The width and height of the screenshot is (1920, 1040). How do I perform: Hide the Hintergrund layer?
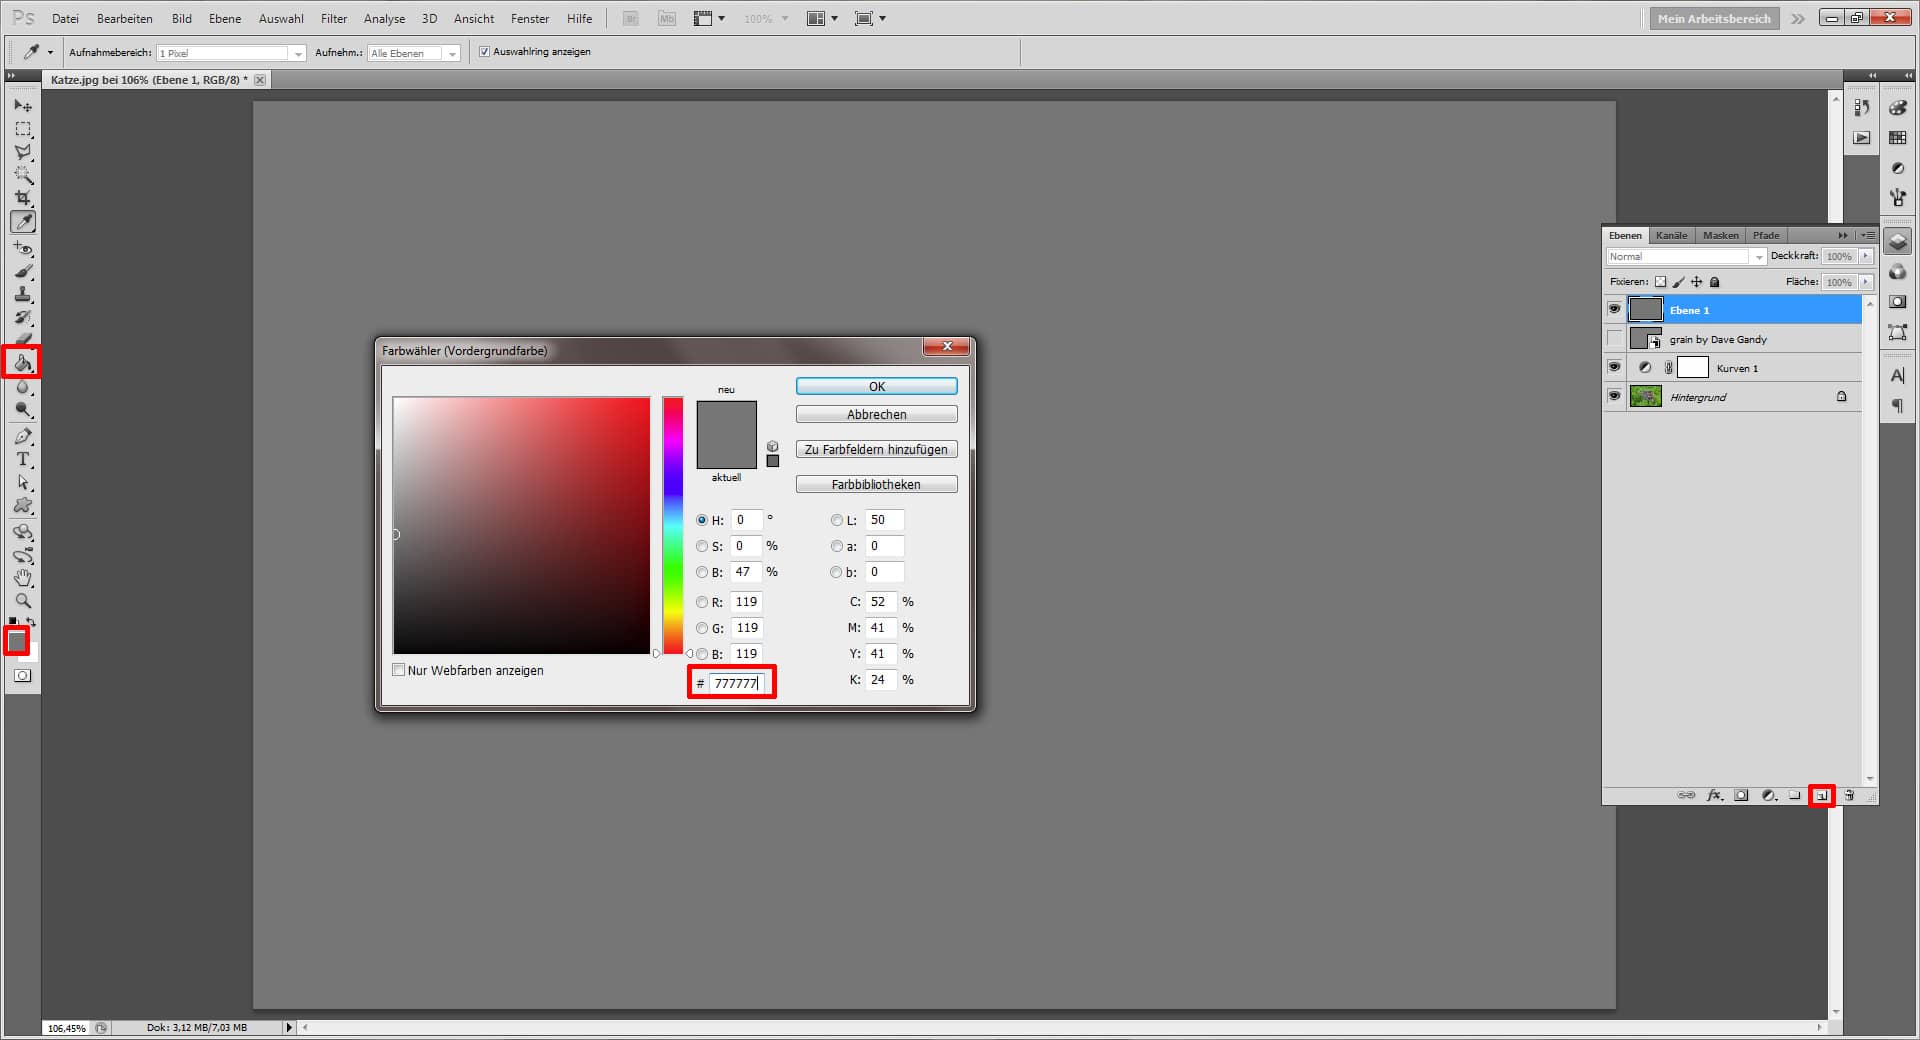coord(1615,396)
